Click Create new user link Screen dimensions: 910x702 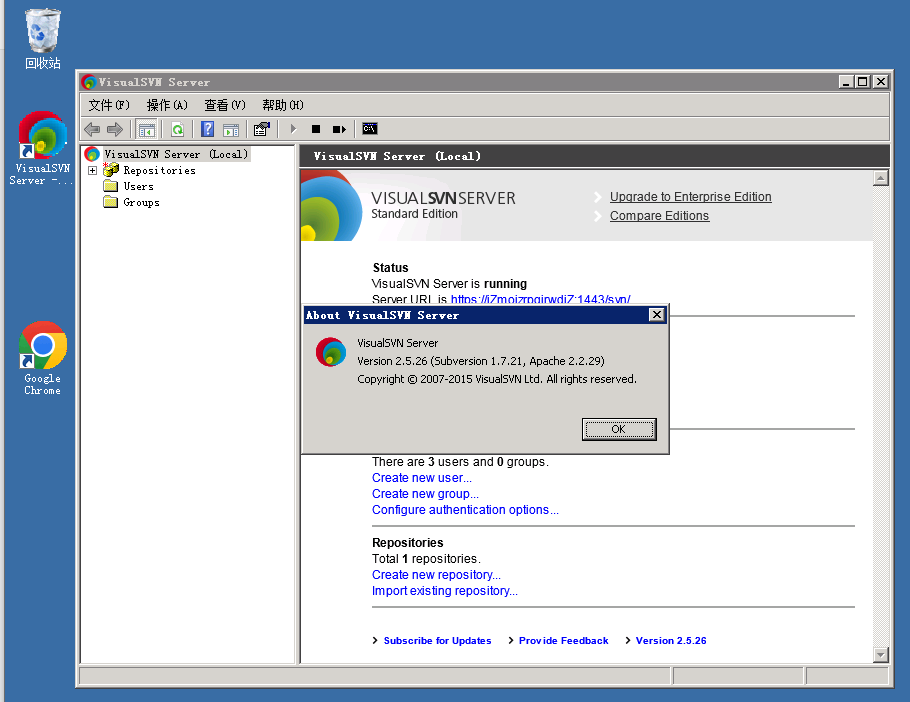pyautogui.click(x=422, y=478)
